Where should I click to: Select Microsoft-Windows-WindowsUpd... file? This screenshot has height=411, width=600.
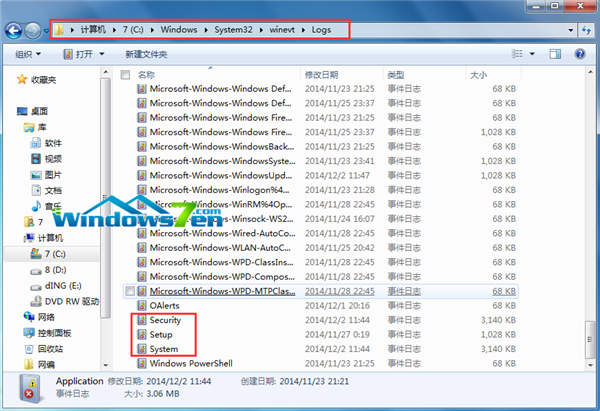click(221, 176)
